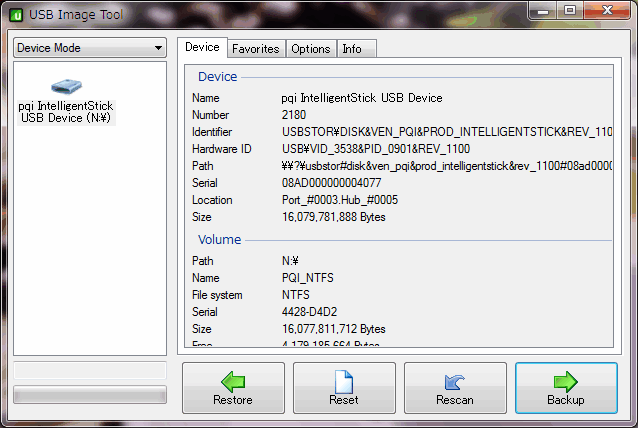Click the 'Identifier' field label

click(x=212, y=132)
